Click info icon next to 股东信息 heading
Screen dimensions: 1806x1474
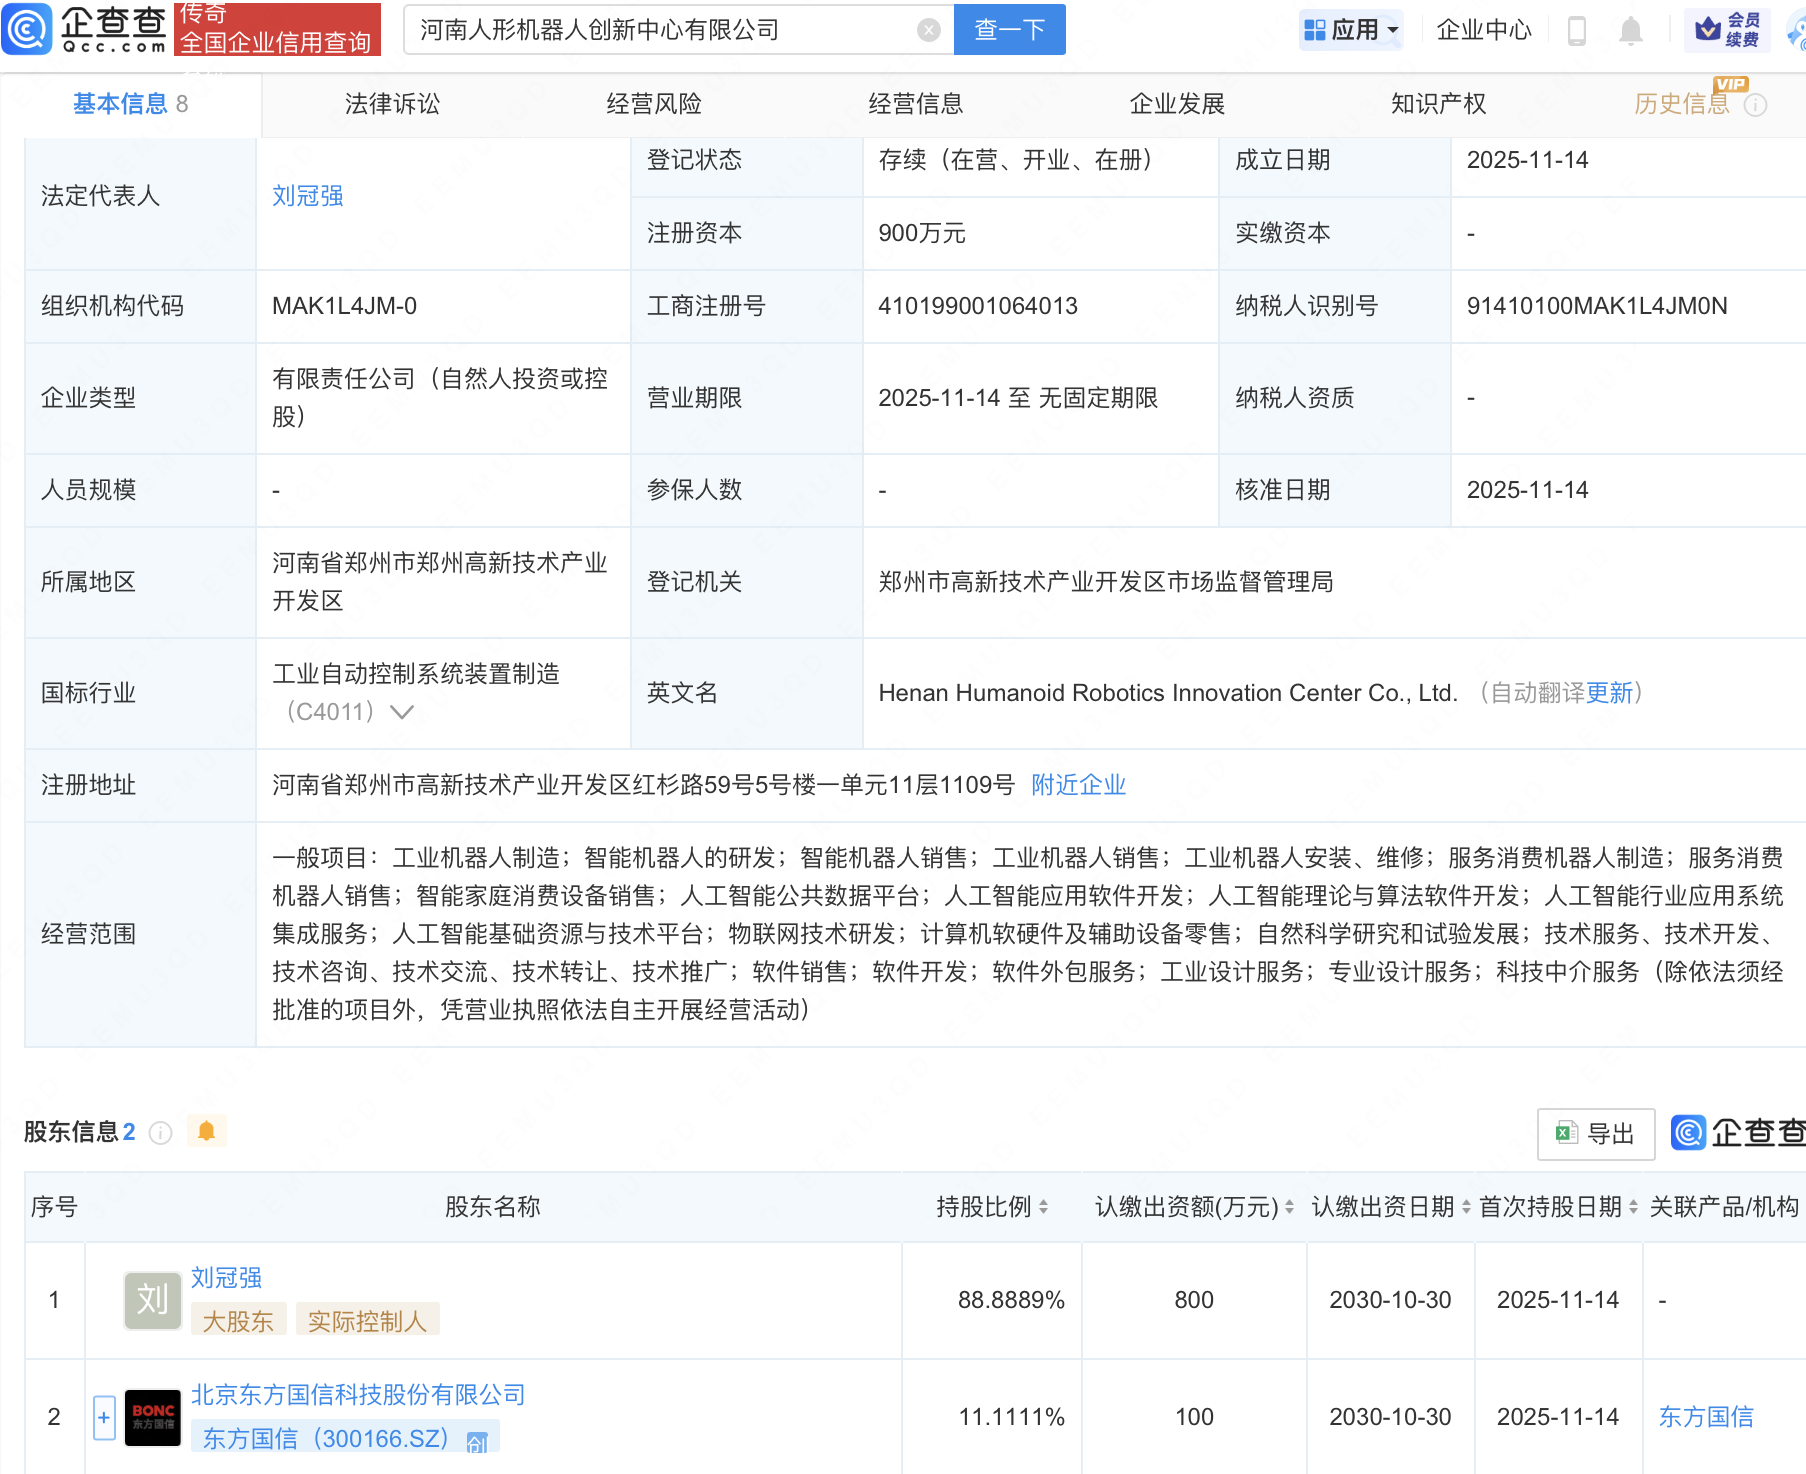pos(160,1133)
